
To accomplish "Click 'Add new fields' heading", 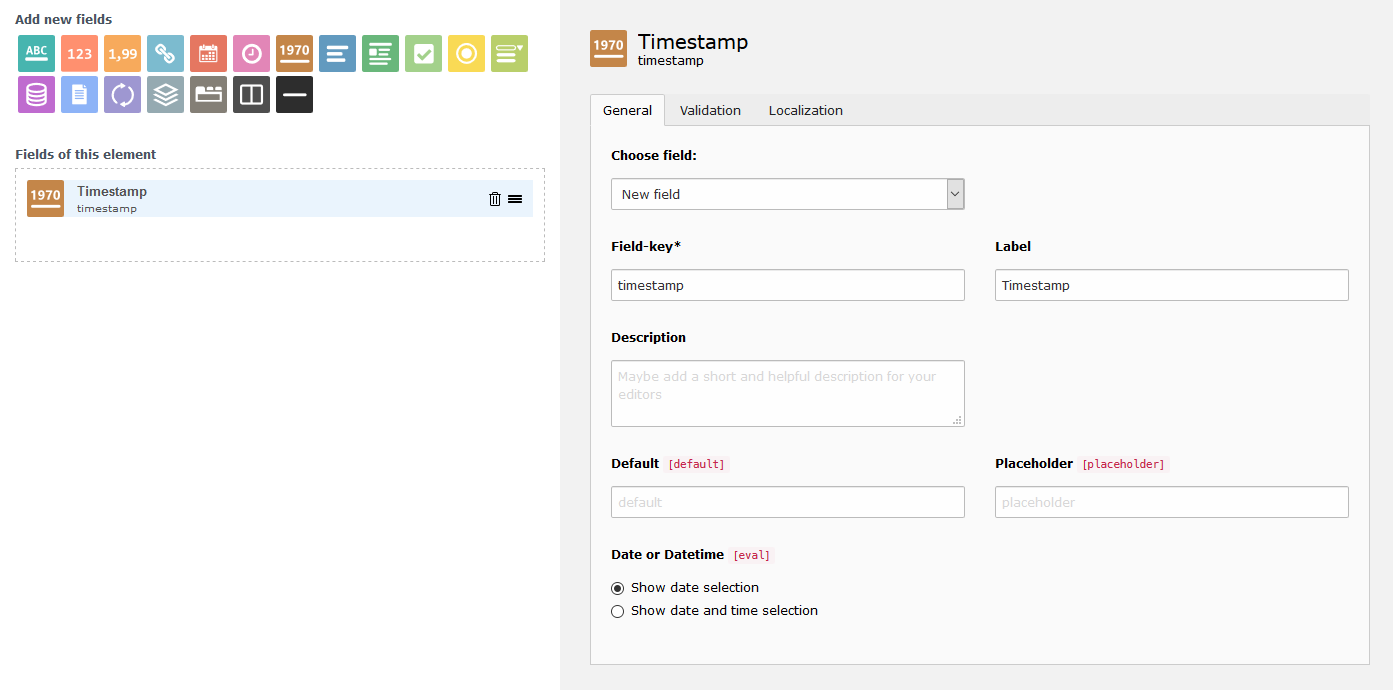I will (63, 19).
